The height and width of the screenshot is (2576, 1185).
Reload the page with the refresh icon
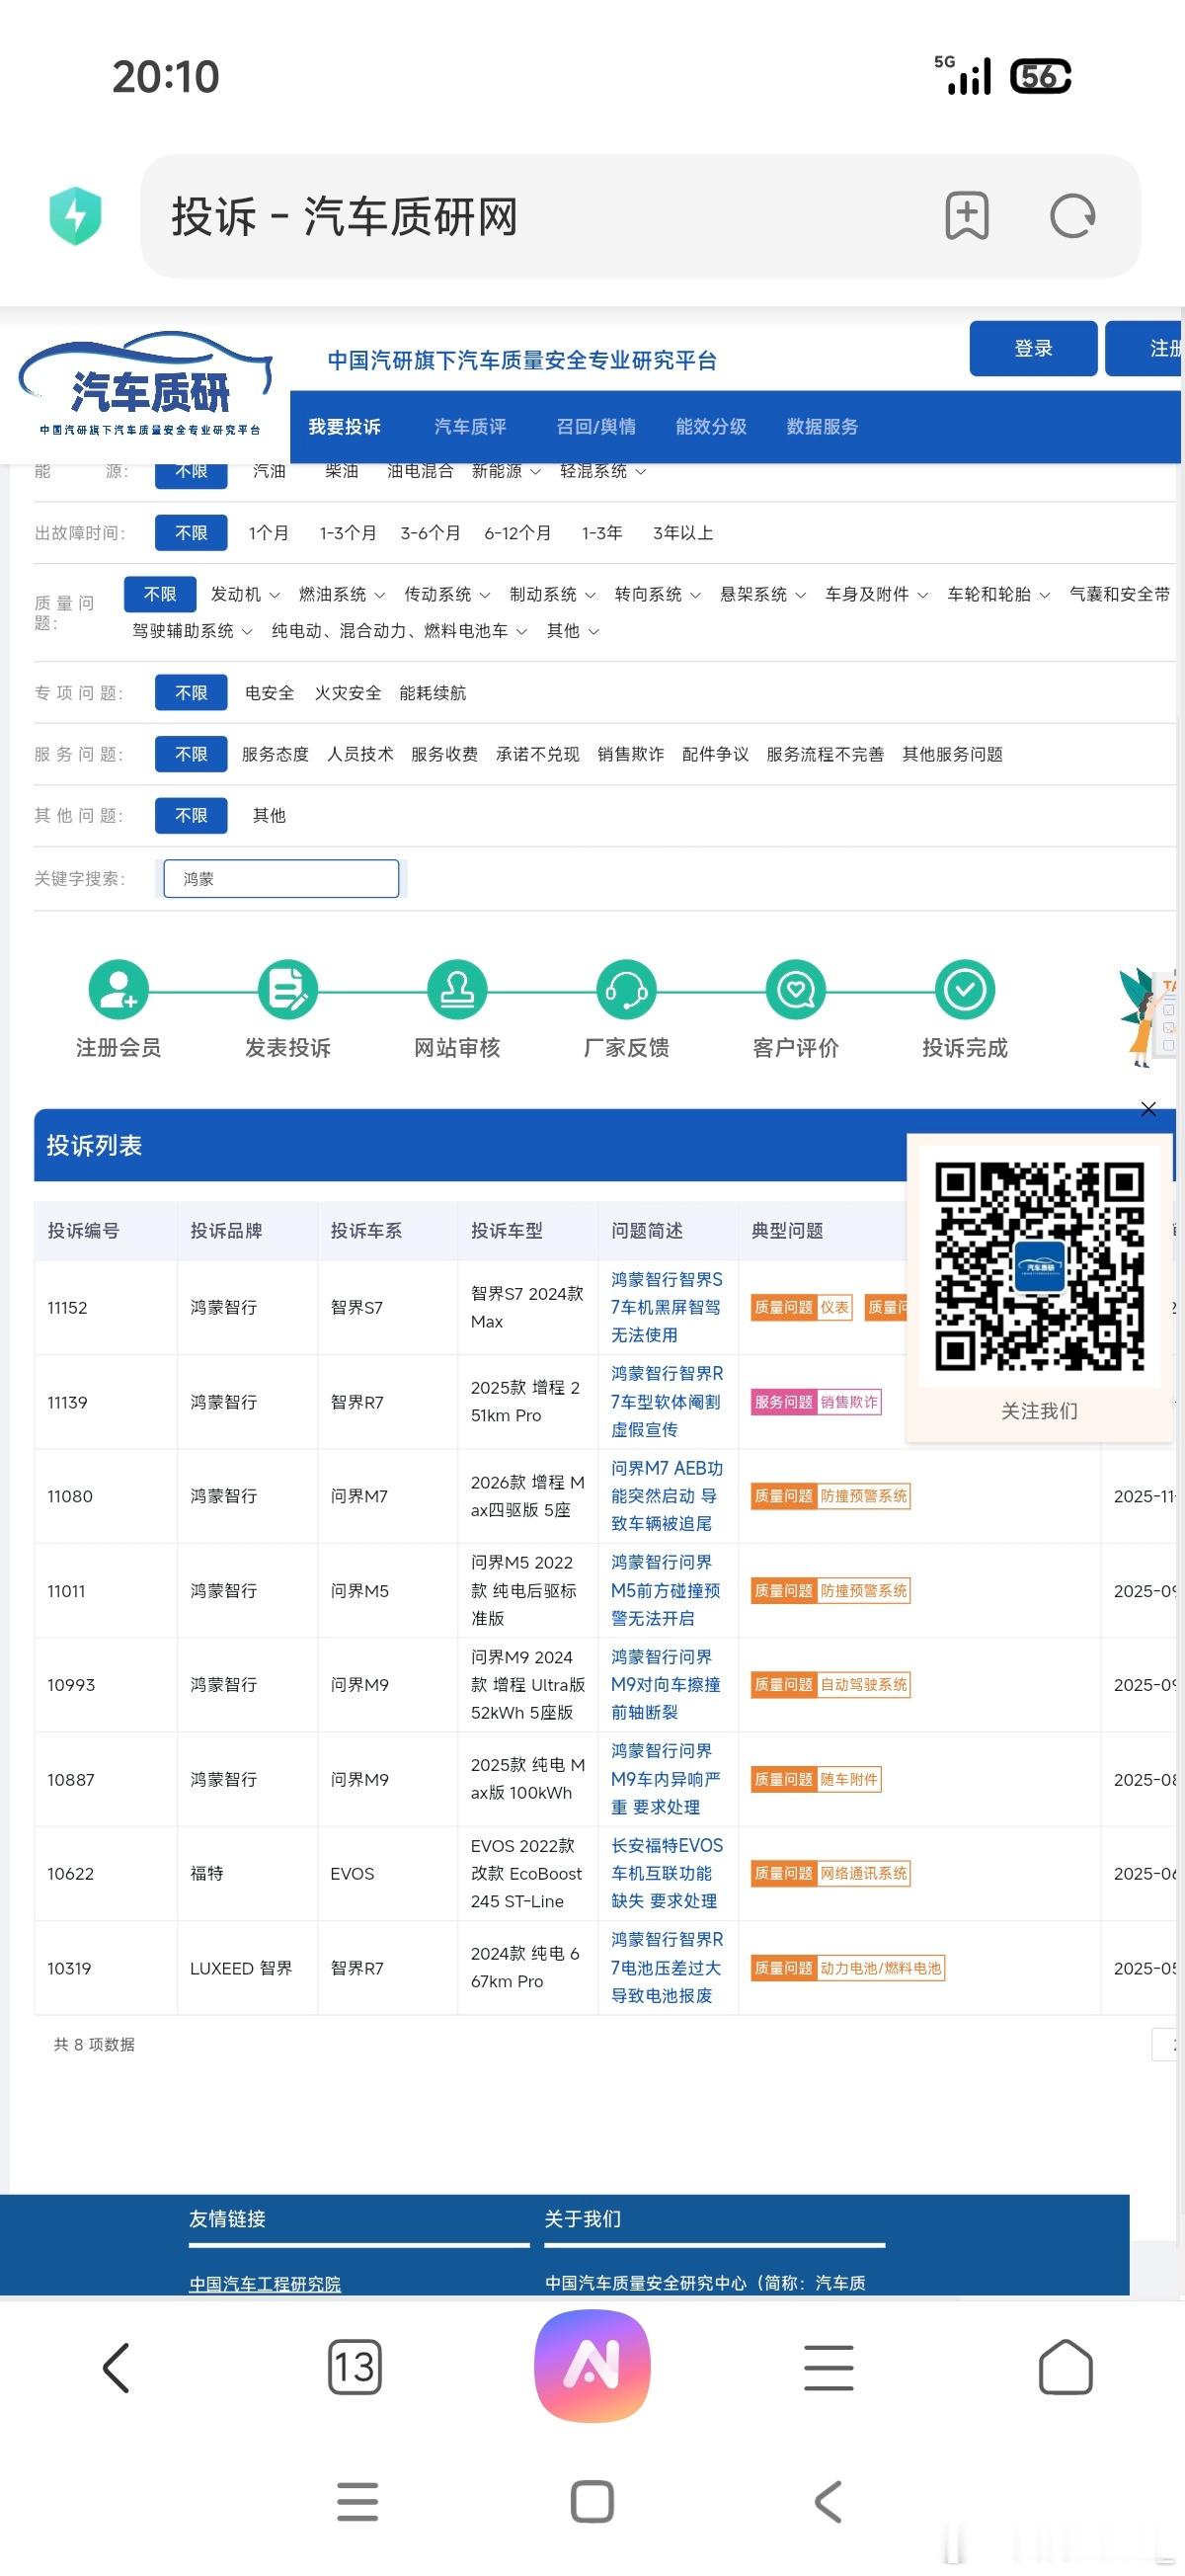[1073, 216]
